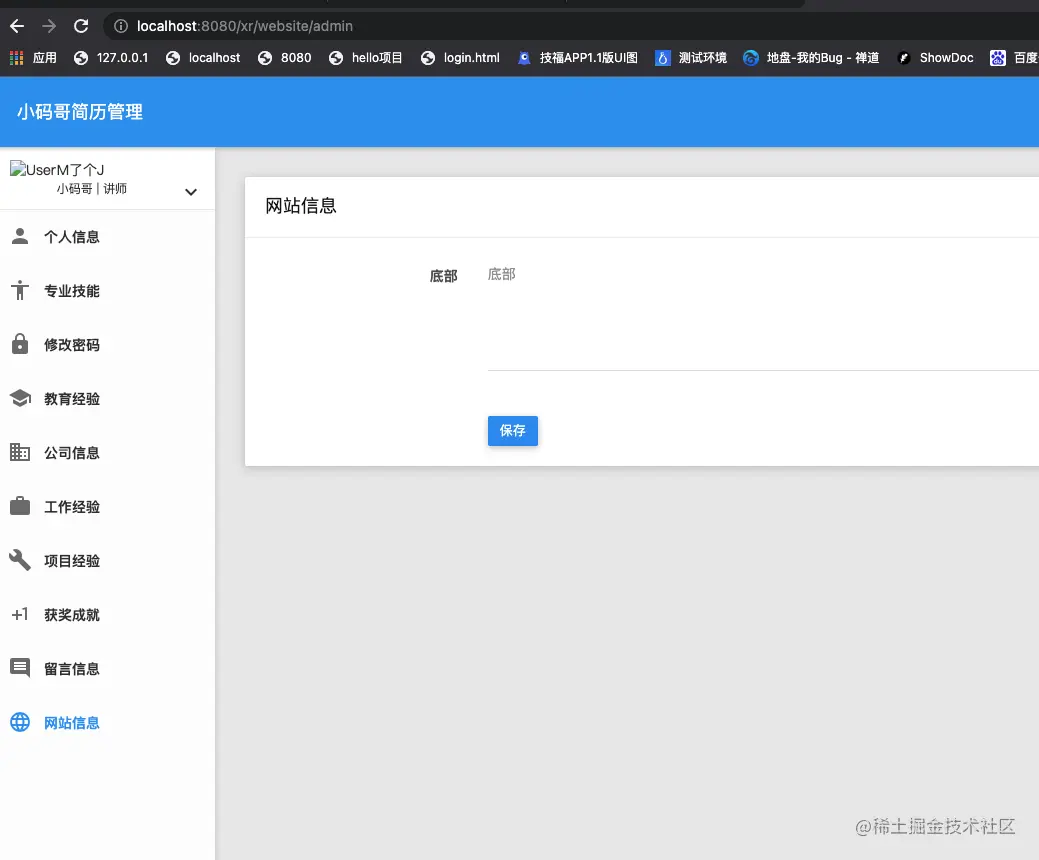Click the 保存 save button

(513, 431)
